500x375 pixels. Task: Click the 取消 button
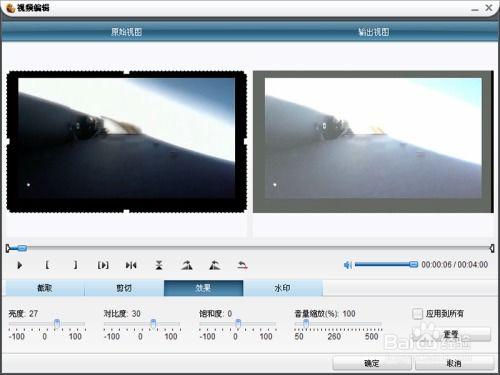tap(454, 363)
